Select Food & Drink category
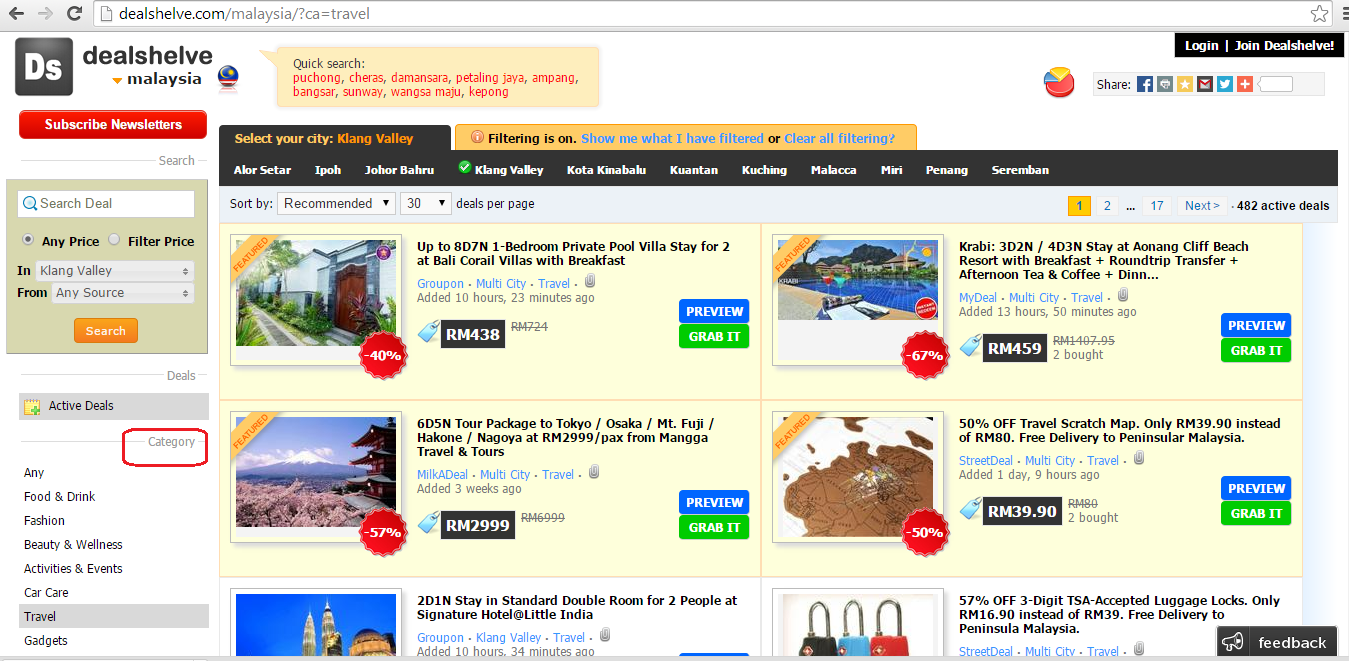The image size is (1349, 661). coord(60,496)
